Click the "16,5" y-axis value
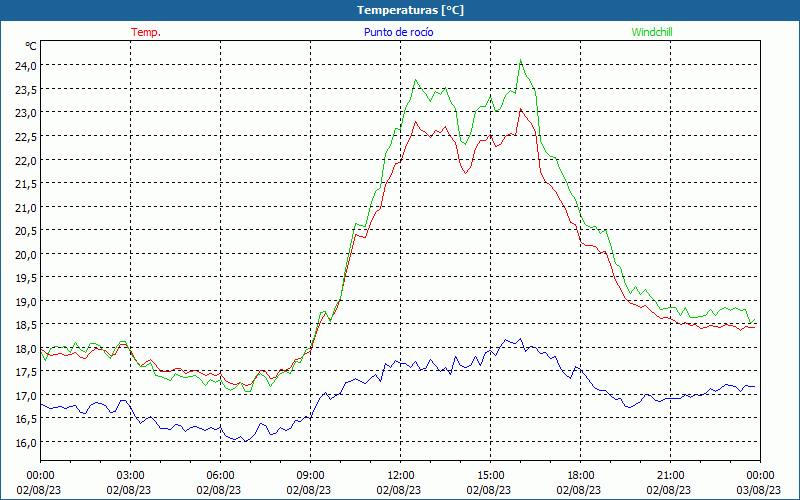The height and width of the screenshot is (500, 800). [x=26, y=419]
